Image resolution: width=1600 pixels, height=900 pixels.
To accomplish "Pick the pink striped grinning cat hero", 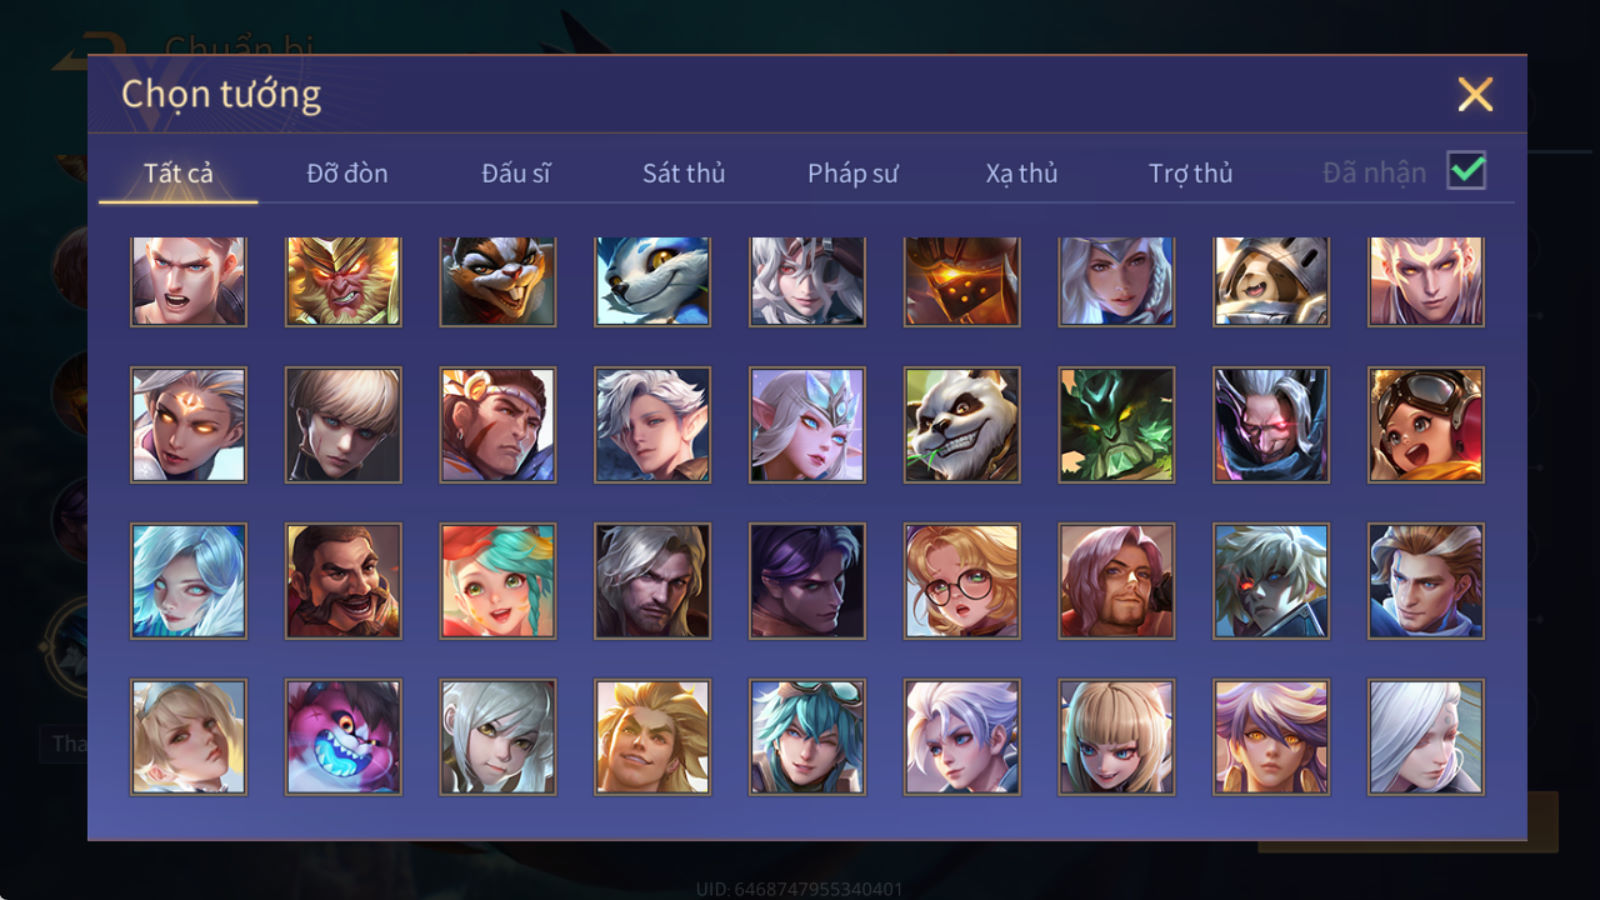I will point(343,737).
